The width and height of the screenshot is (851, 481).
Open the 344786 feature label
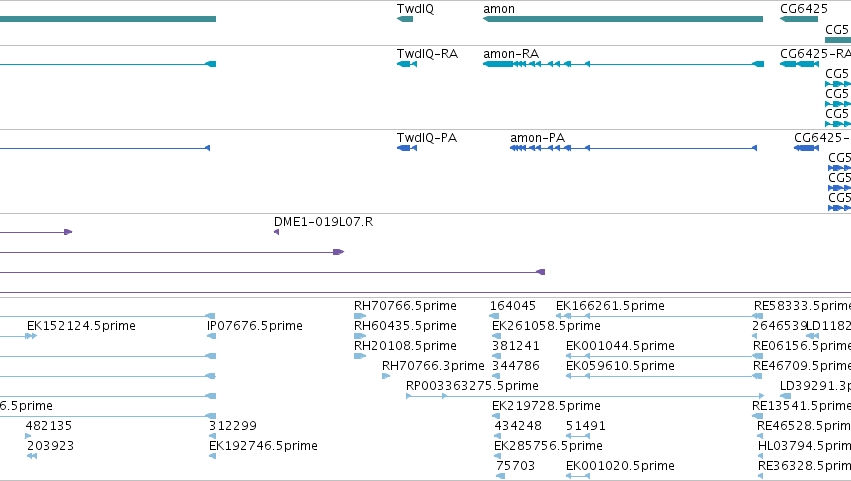516,366
